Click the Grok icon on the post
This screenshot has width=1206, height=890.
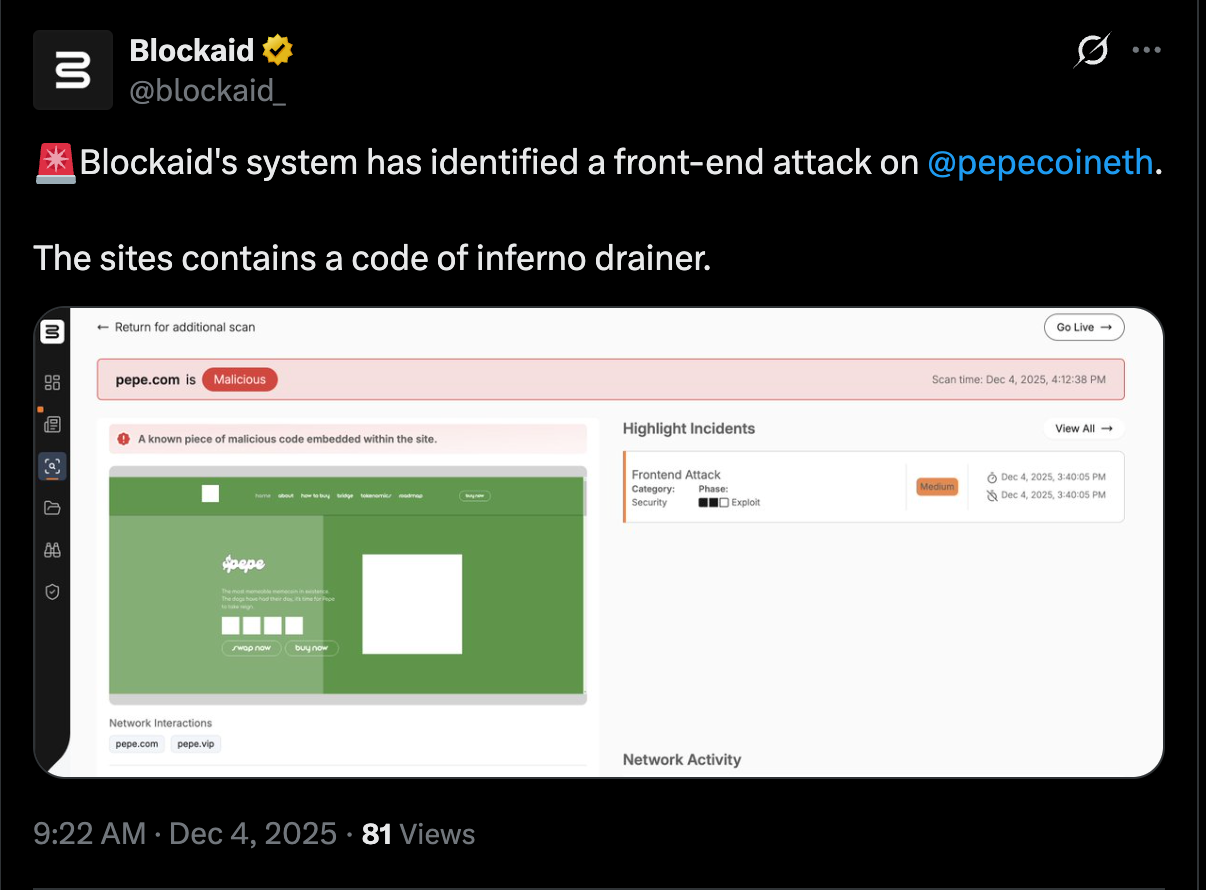[x=1092, y=49]
